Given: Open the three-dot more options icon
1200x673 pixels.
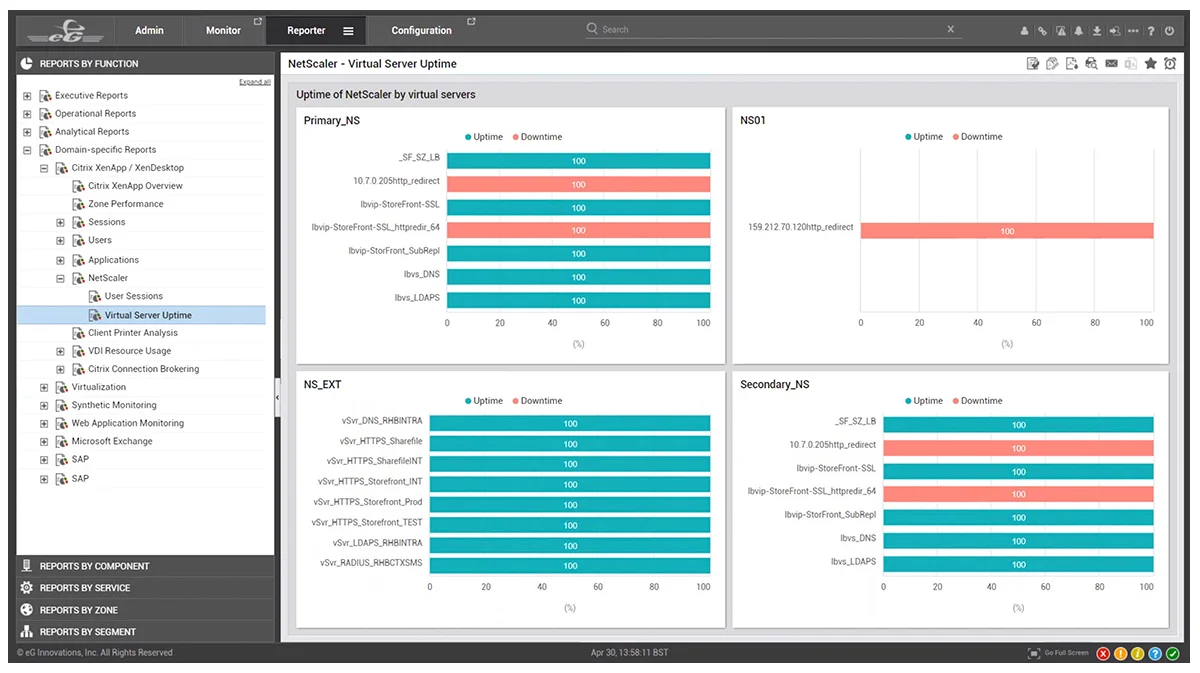Looking at the screenshot, I should (1133, 31).
